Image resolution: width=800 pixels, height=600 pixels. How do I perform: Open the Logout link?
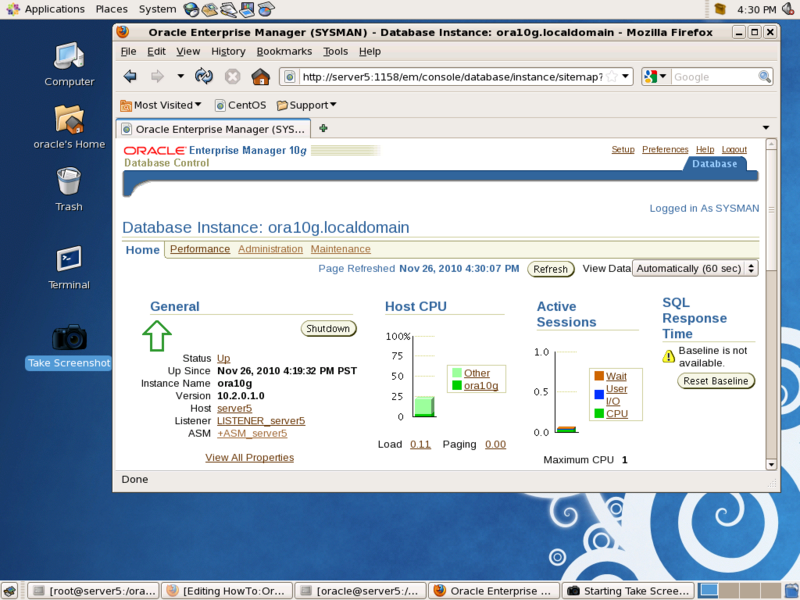tap(734, 149)
